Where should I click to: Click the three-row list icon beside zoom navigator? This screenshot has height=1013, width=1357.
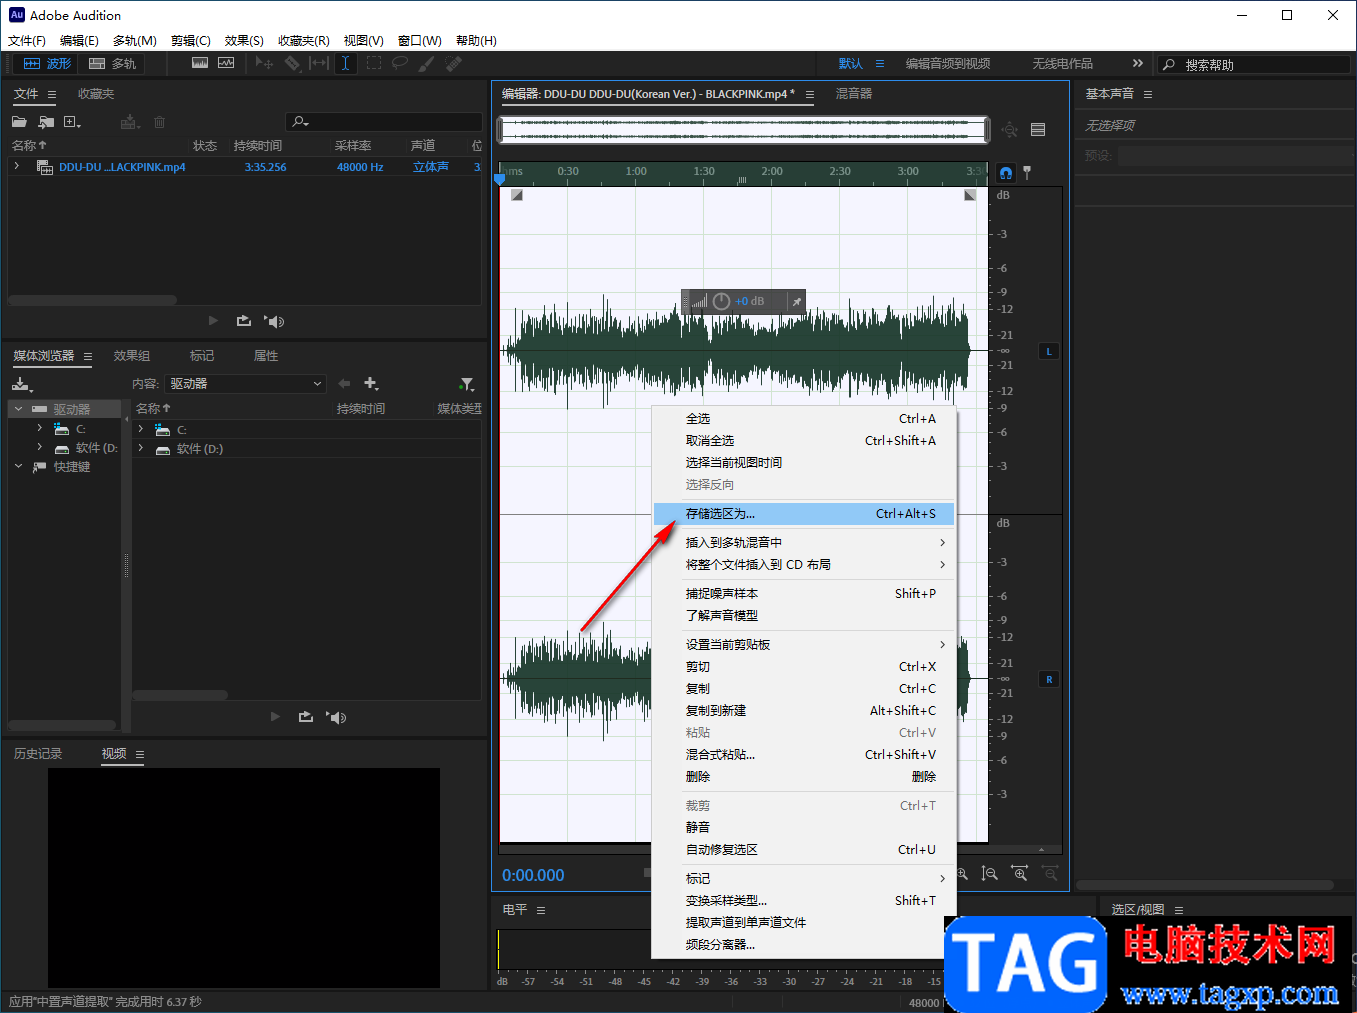(1038, 130)
